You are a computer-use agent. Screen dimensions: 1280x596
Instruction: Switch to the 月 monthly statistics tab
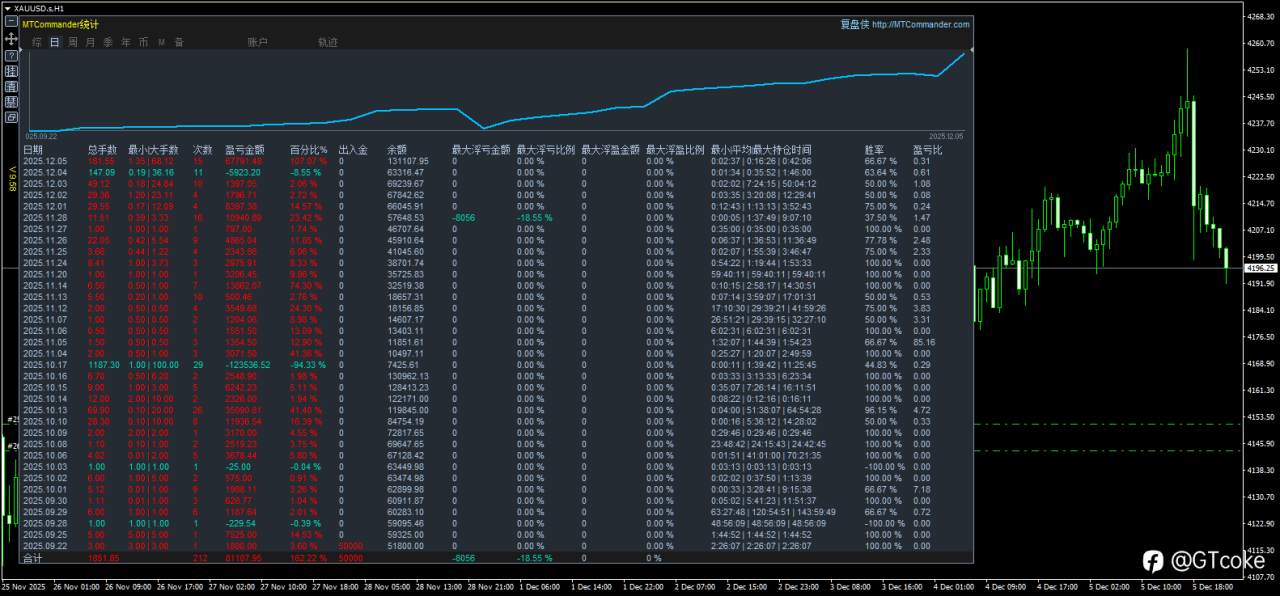click(x=90, y=42)
